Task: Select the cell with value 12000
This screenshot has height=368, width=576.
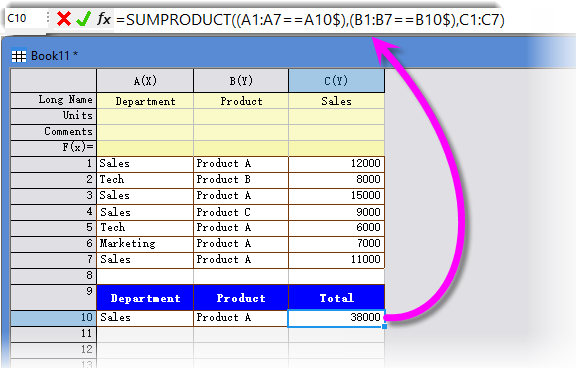Action: [336, 164]
